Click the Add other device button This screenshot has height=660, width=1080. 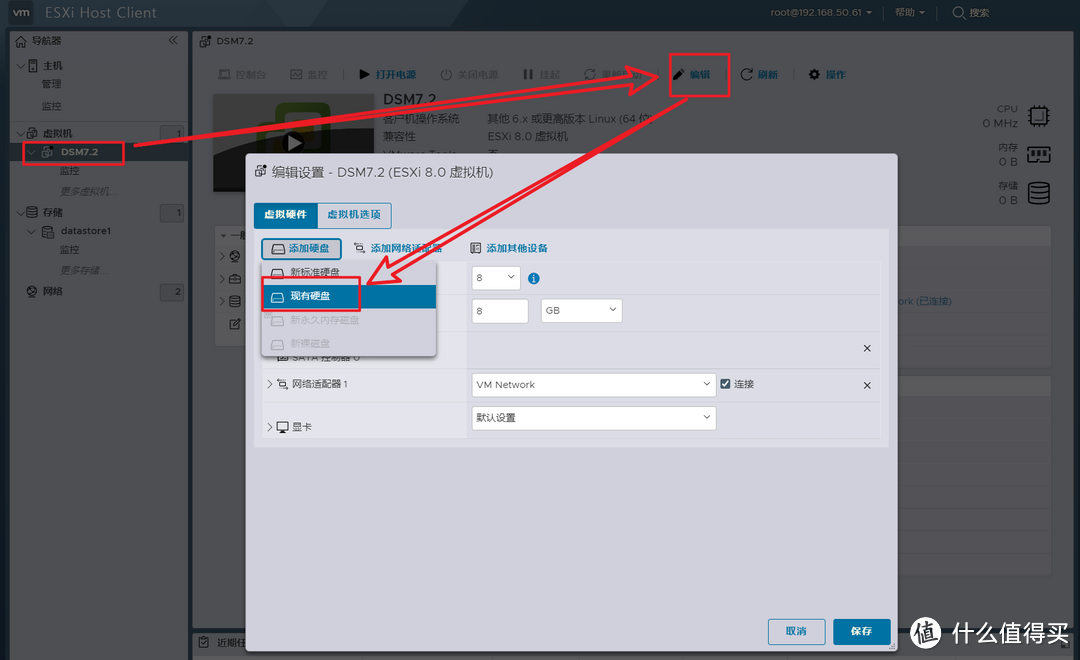tap(509, 248)
